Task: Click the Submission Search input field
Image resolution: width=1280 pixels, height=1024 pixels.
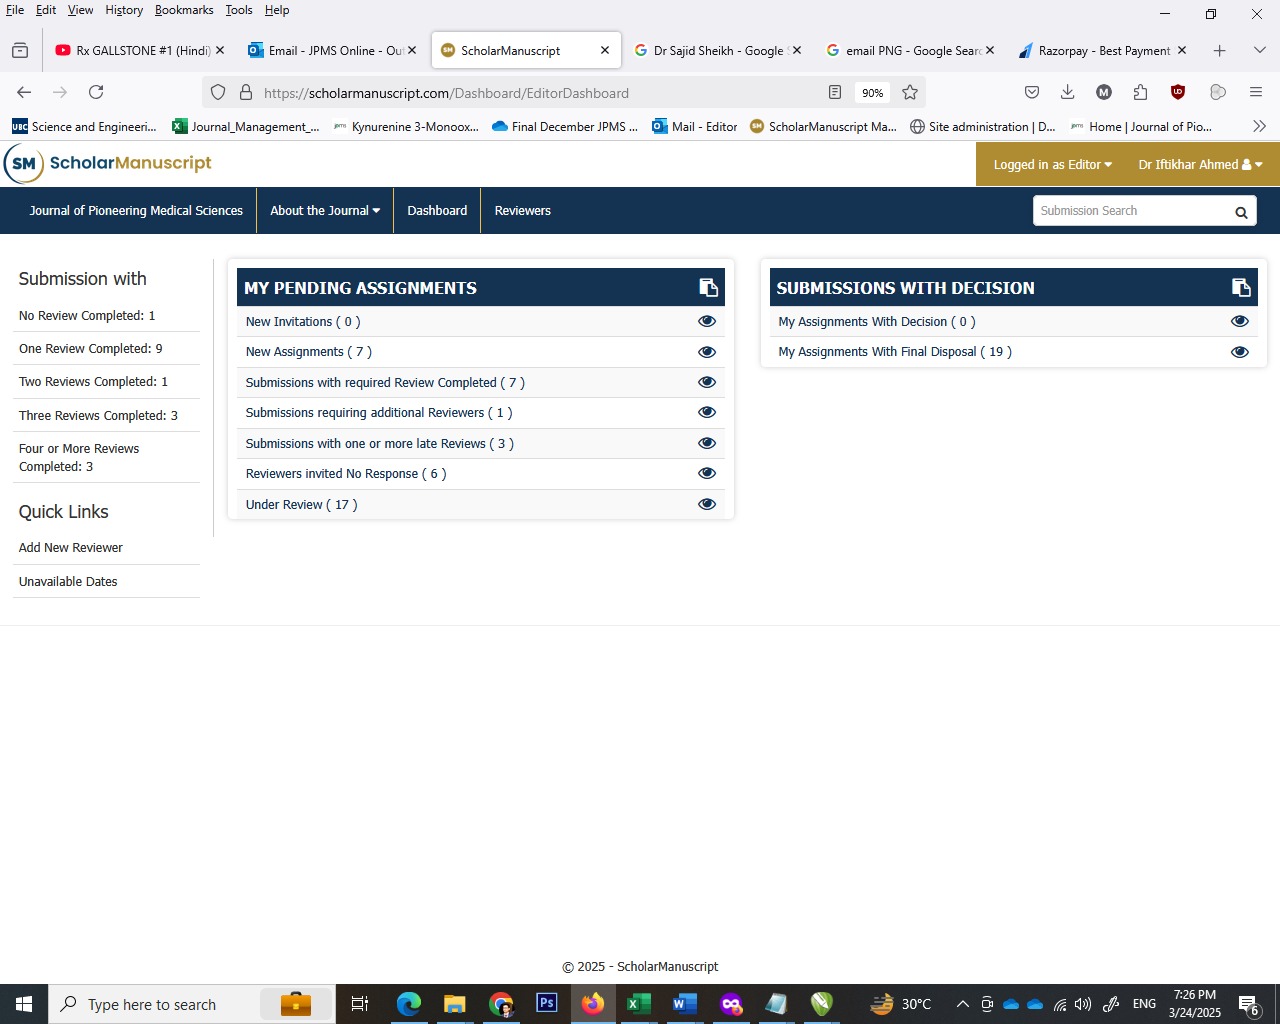Action: pos(1130,211)
